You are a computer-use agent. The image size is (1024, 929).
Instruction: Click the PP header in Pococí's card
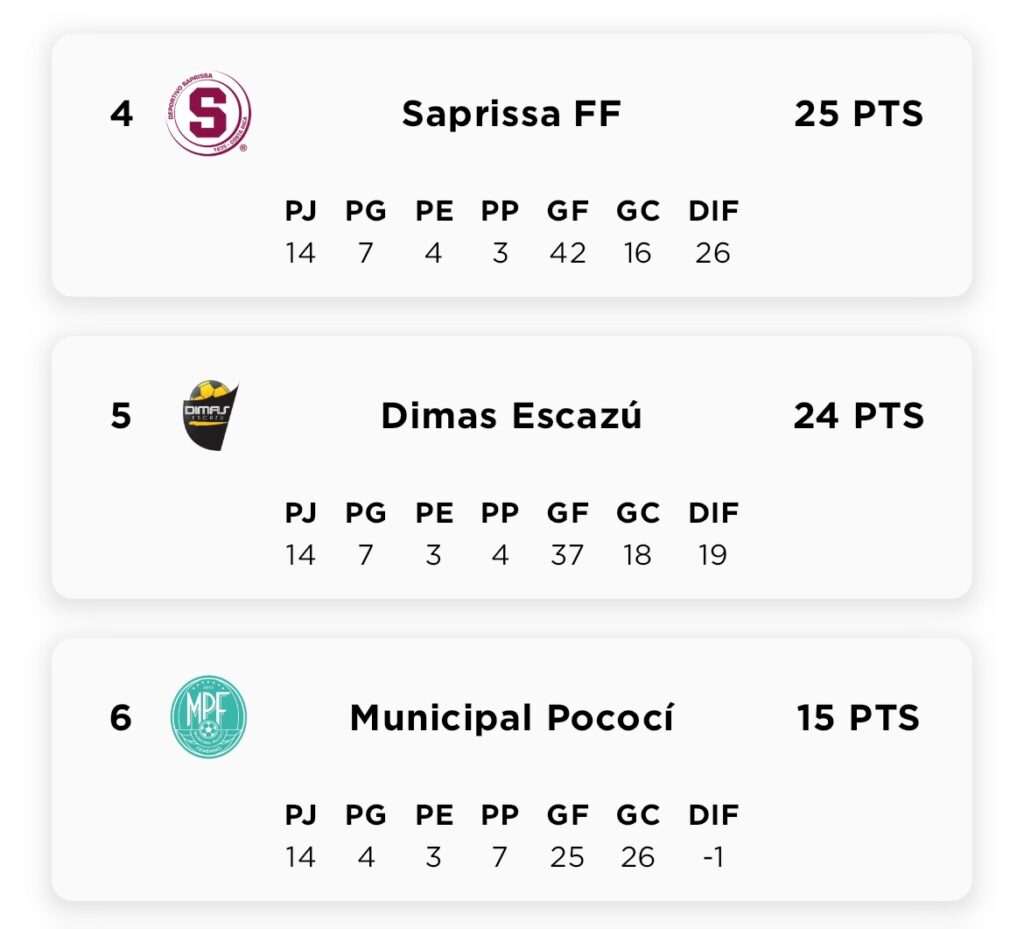[x=499, y=816]
